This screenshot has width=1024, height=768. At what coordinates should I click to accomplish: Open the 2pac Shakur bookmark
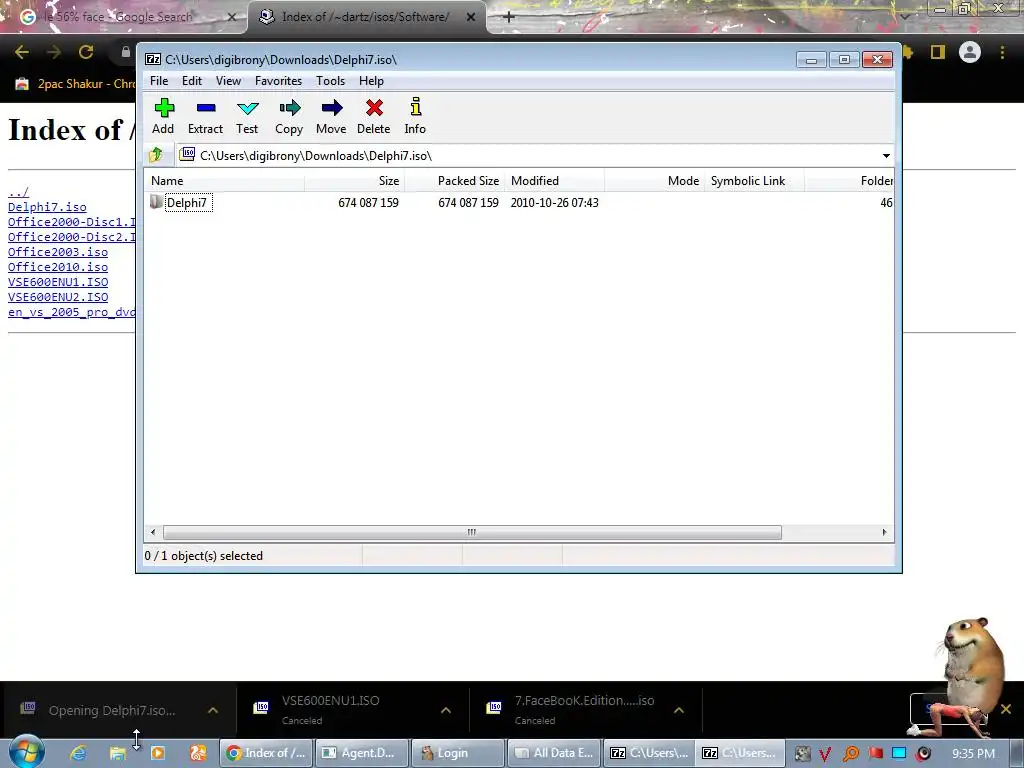pos(75,84)
